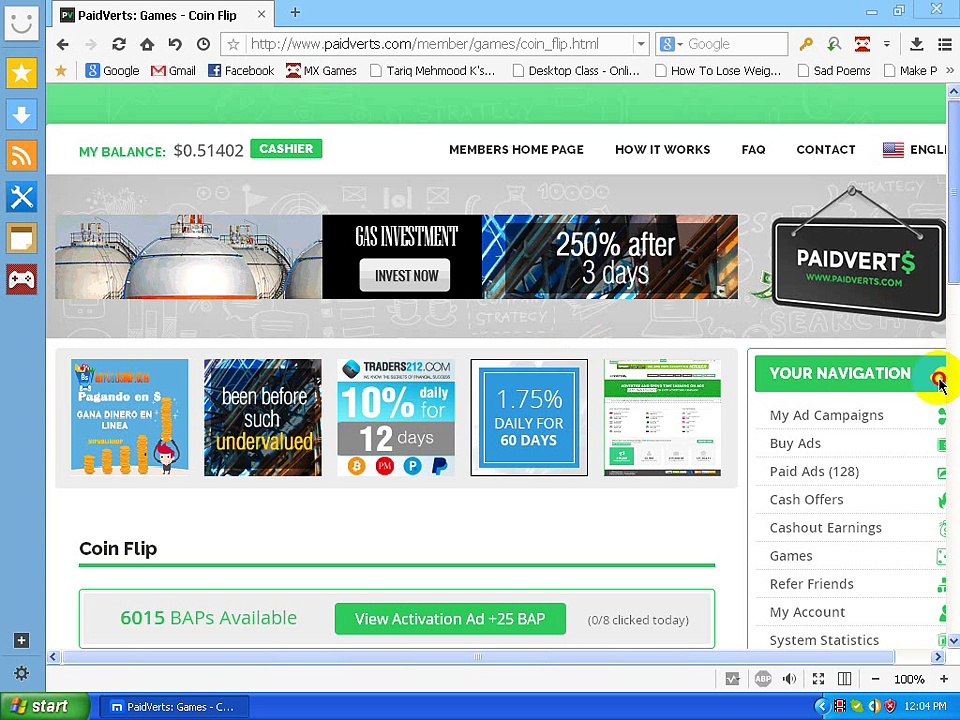960x720 pixels.
Task: Open Refer Friends navigation link
Action: click(x=811, y=584)
